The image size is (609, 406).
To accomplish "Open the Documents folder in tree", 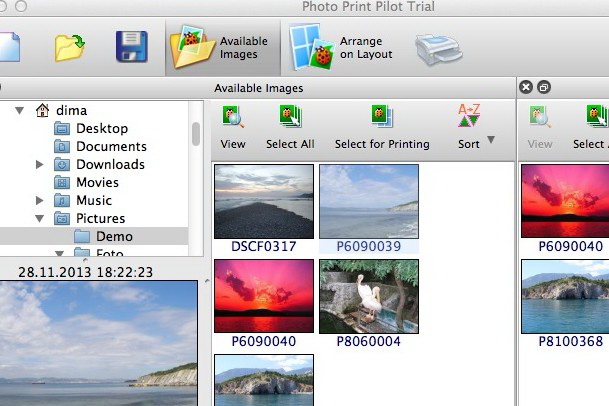I will coord(111,147).
